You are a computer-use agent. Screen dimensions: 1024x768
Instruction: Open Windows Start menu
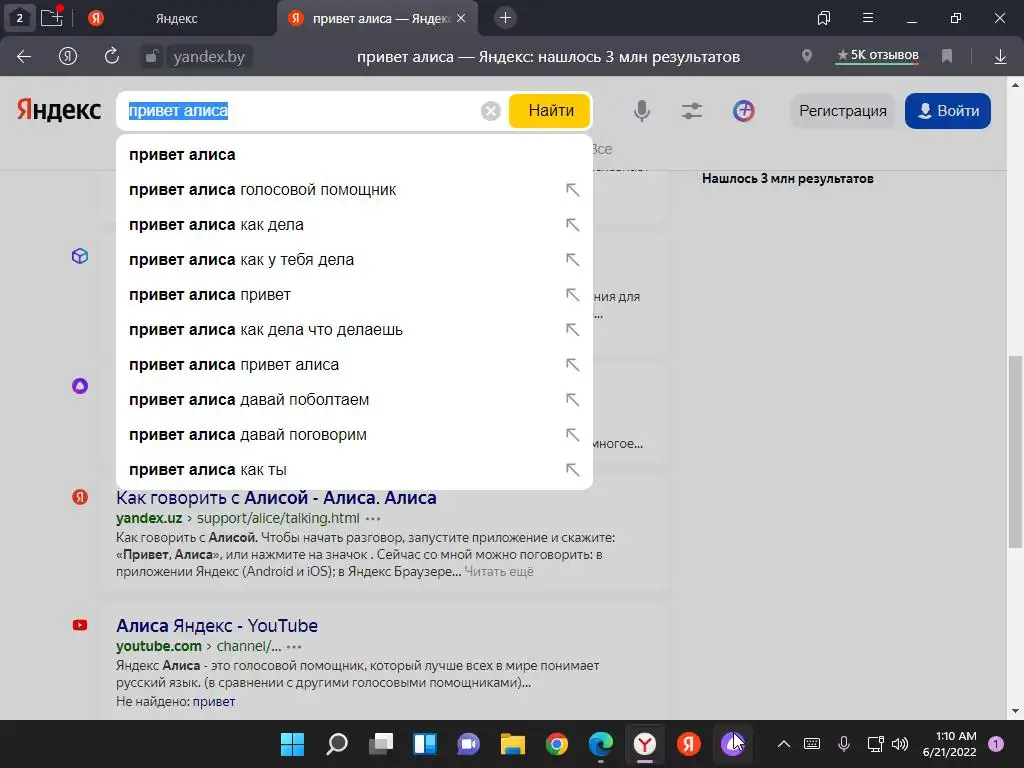(292, 744)
